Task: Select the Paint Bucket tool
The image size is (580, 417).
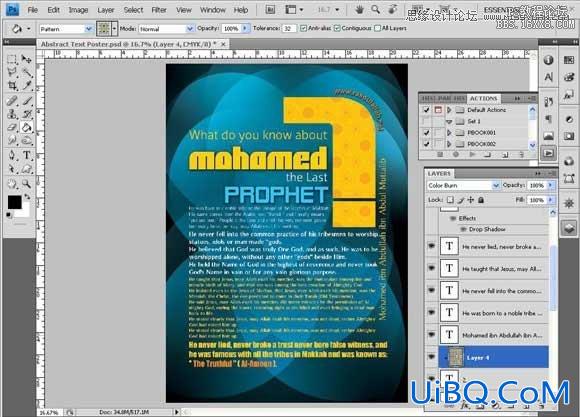Action: coord(27,127)
